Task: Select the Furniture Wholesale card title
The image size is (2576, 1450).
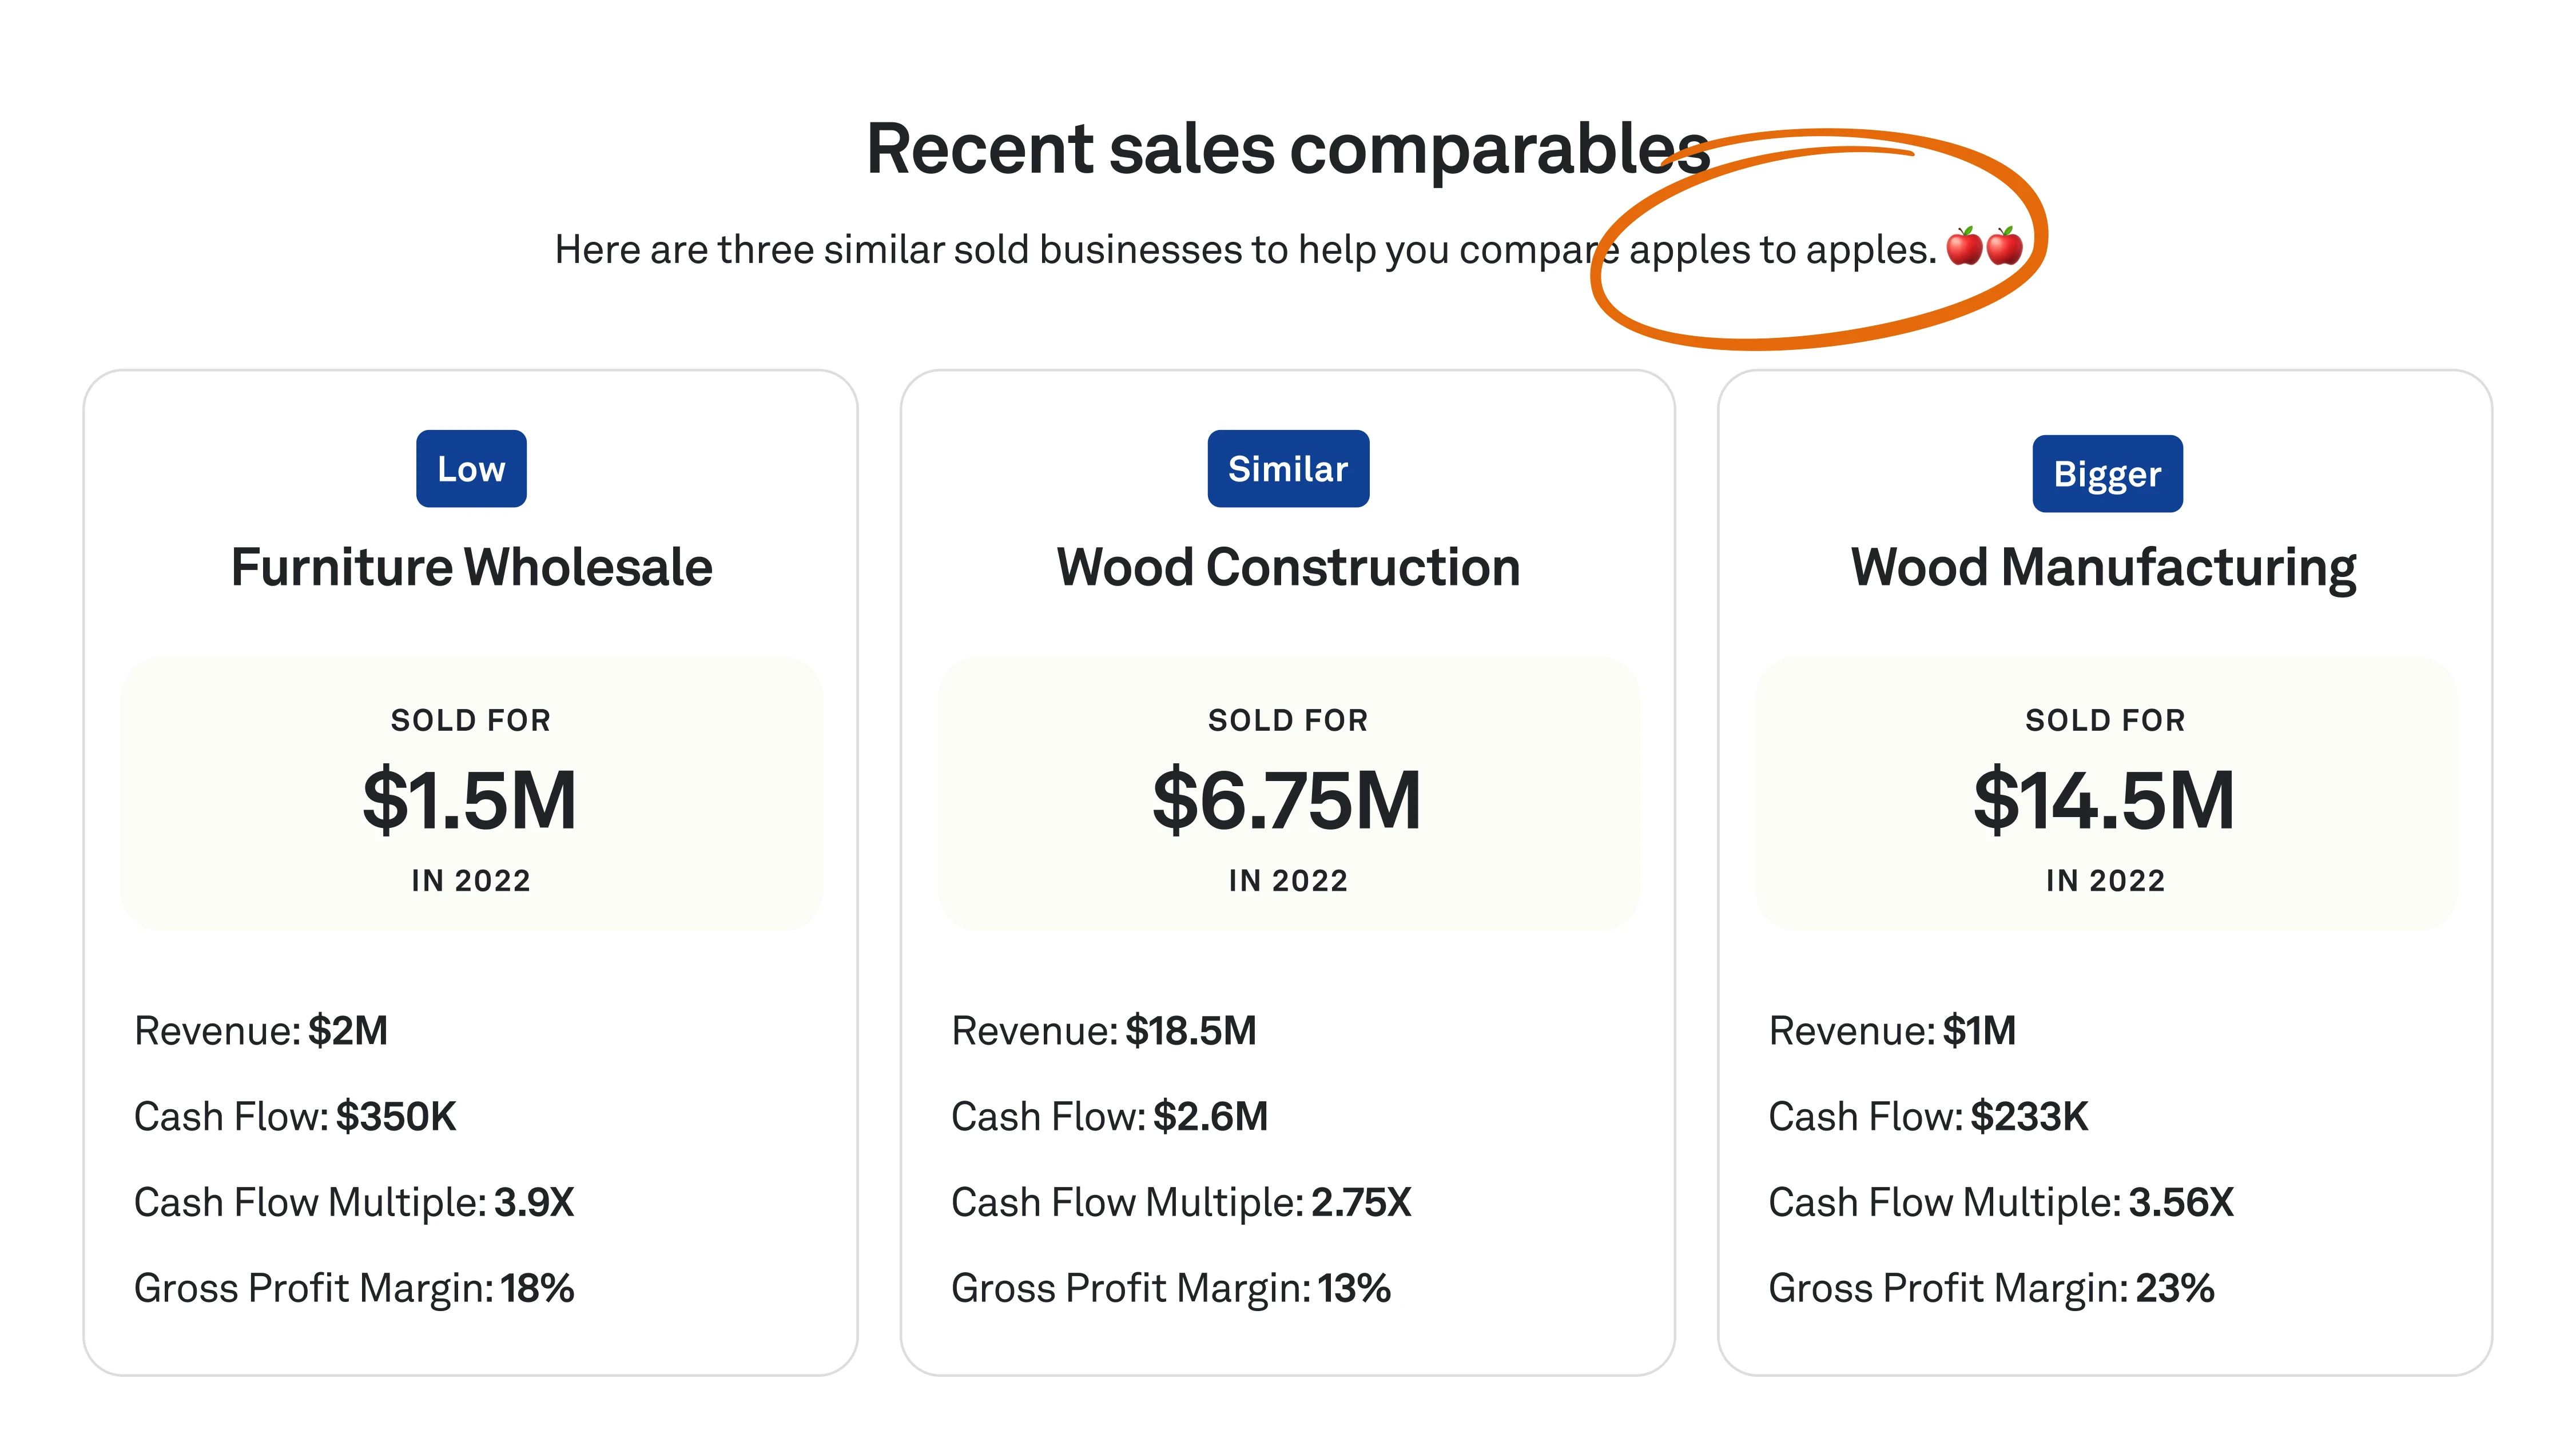Action: point(471,567)
